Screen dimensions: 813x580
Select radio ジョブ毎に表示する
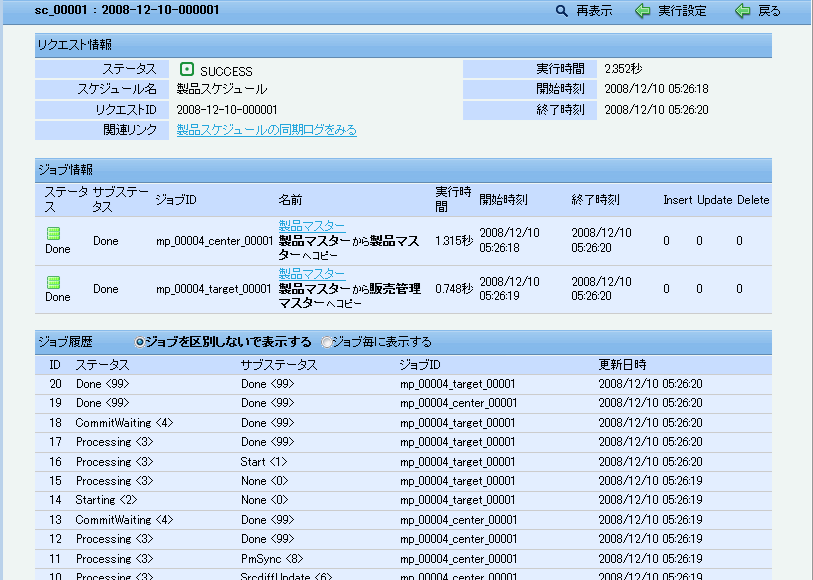[x=326, y=342]
